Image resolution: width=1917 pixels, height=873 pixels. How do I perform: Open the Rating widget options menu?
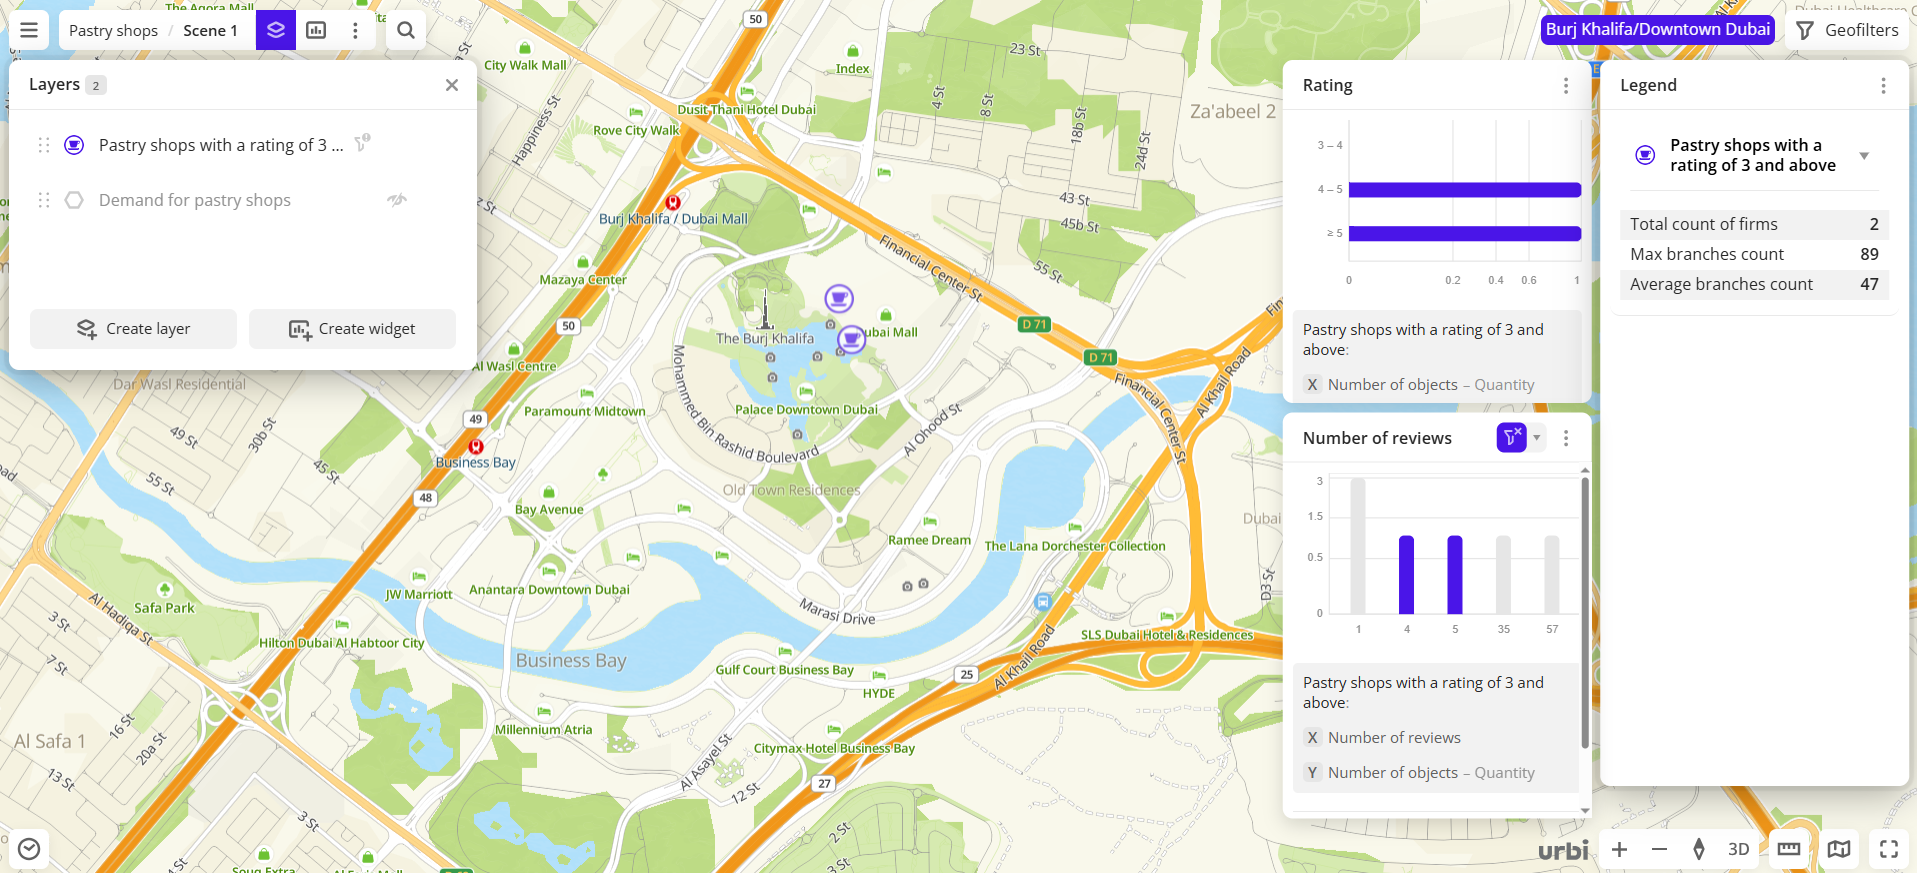[1566, 86]
